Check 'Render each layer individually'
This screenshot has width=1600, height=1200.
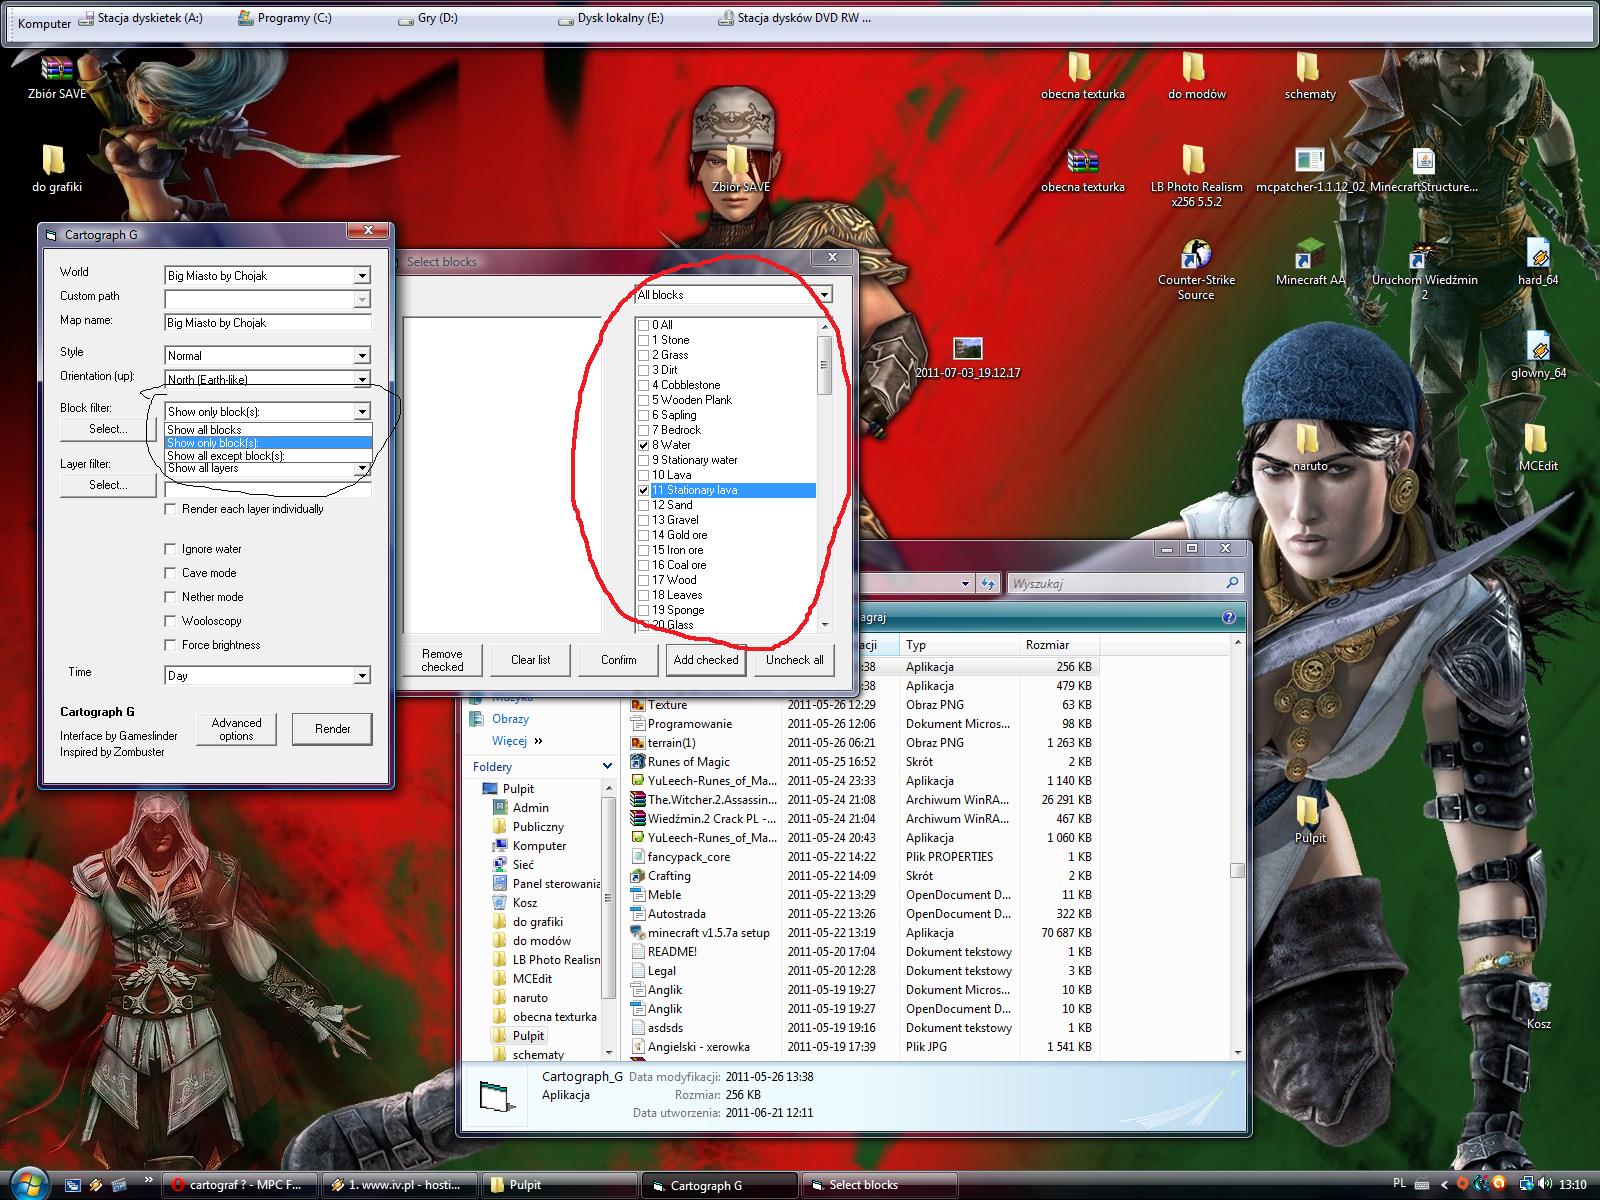coord(171,509)
